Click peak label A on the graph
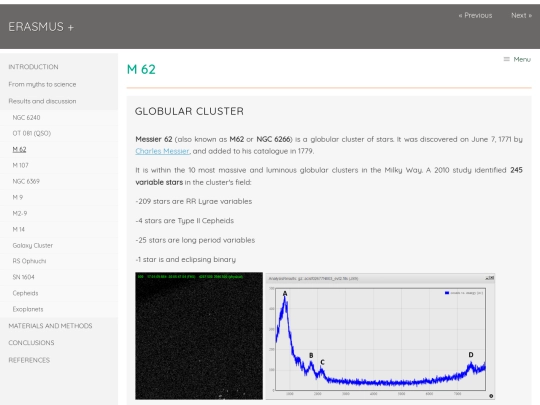Image resolution: width=540 pixels, height=405 pixels. (285, 294)
